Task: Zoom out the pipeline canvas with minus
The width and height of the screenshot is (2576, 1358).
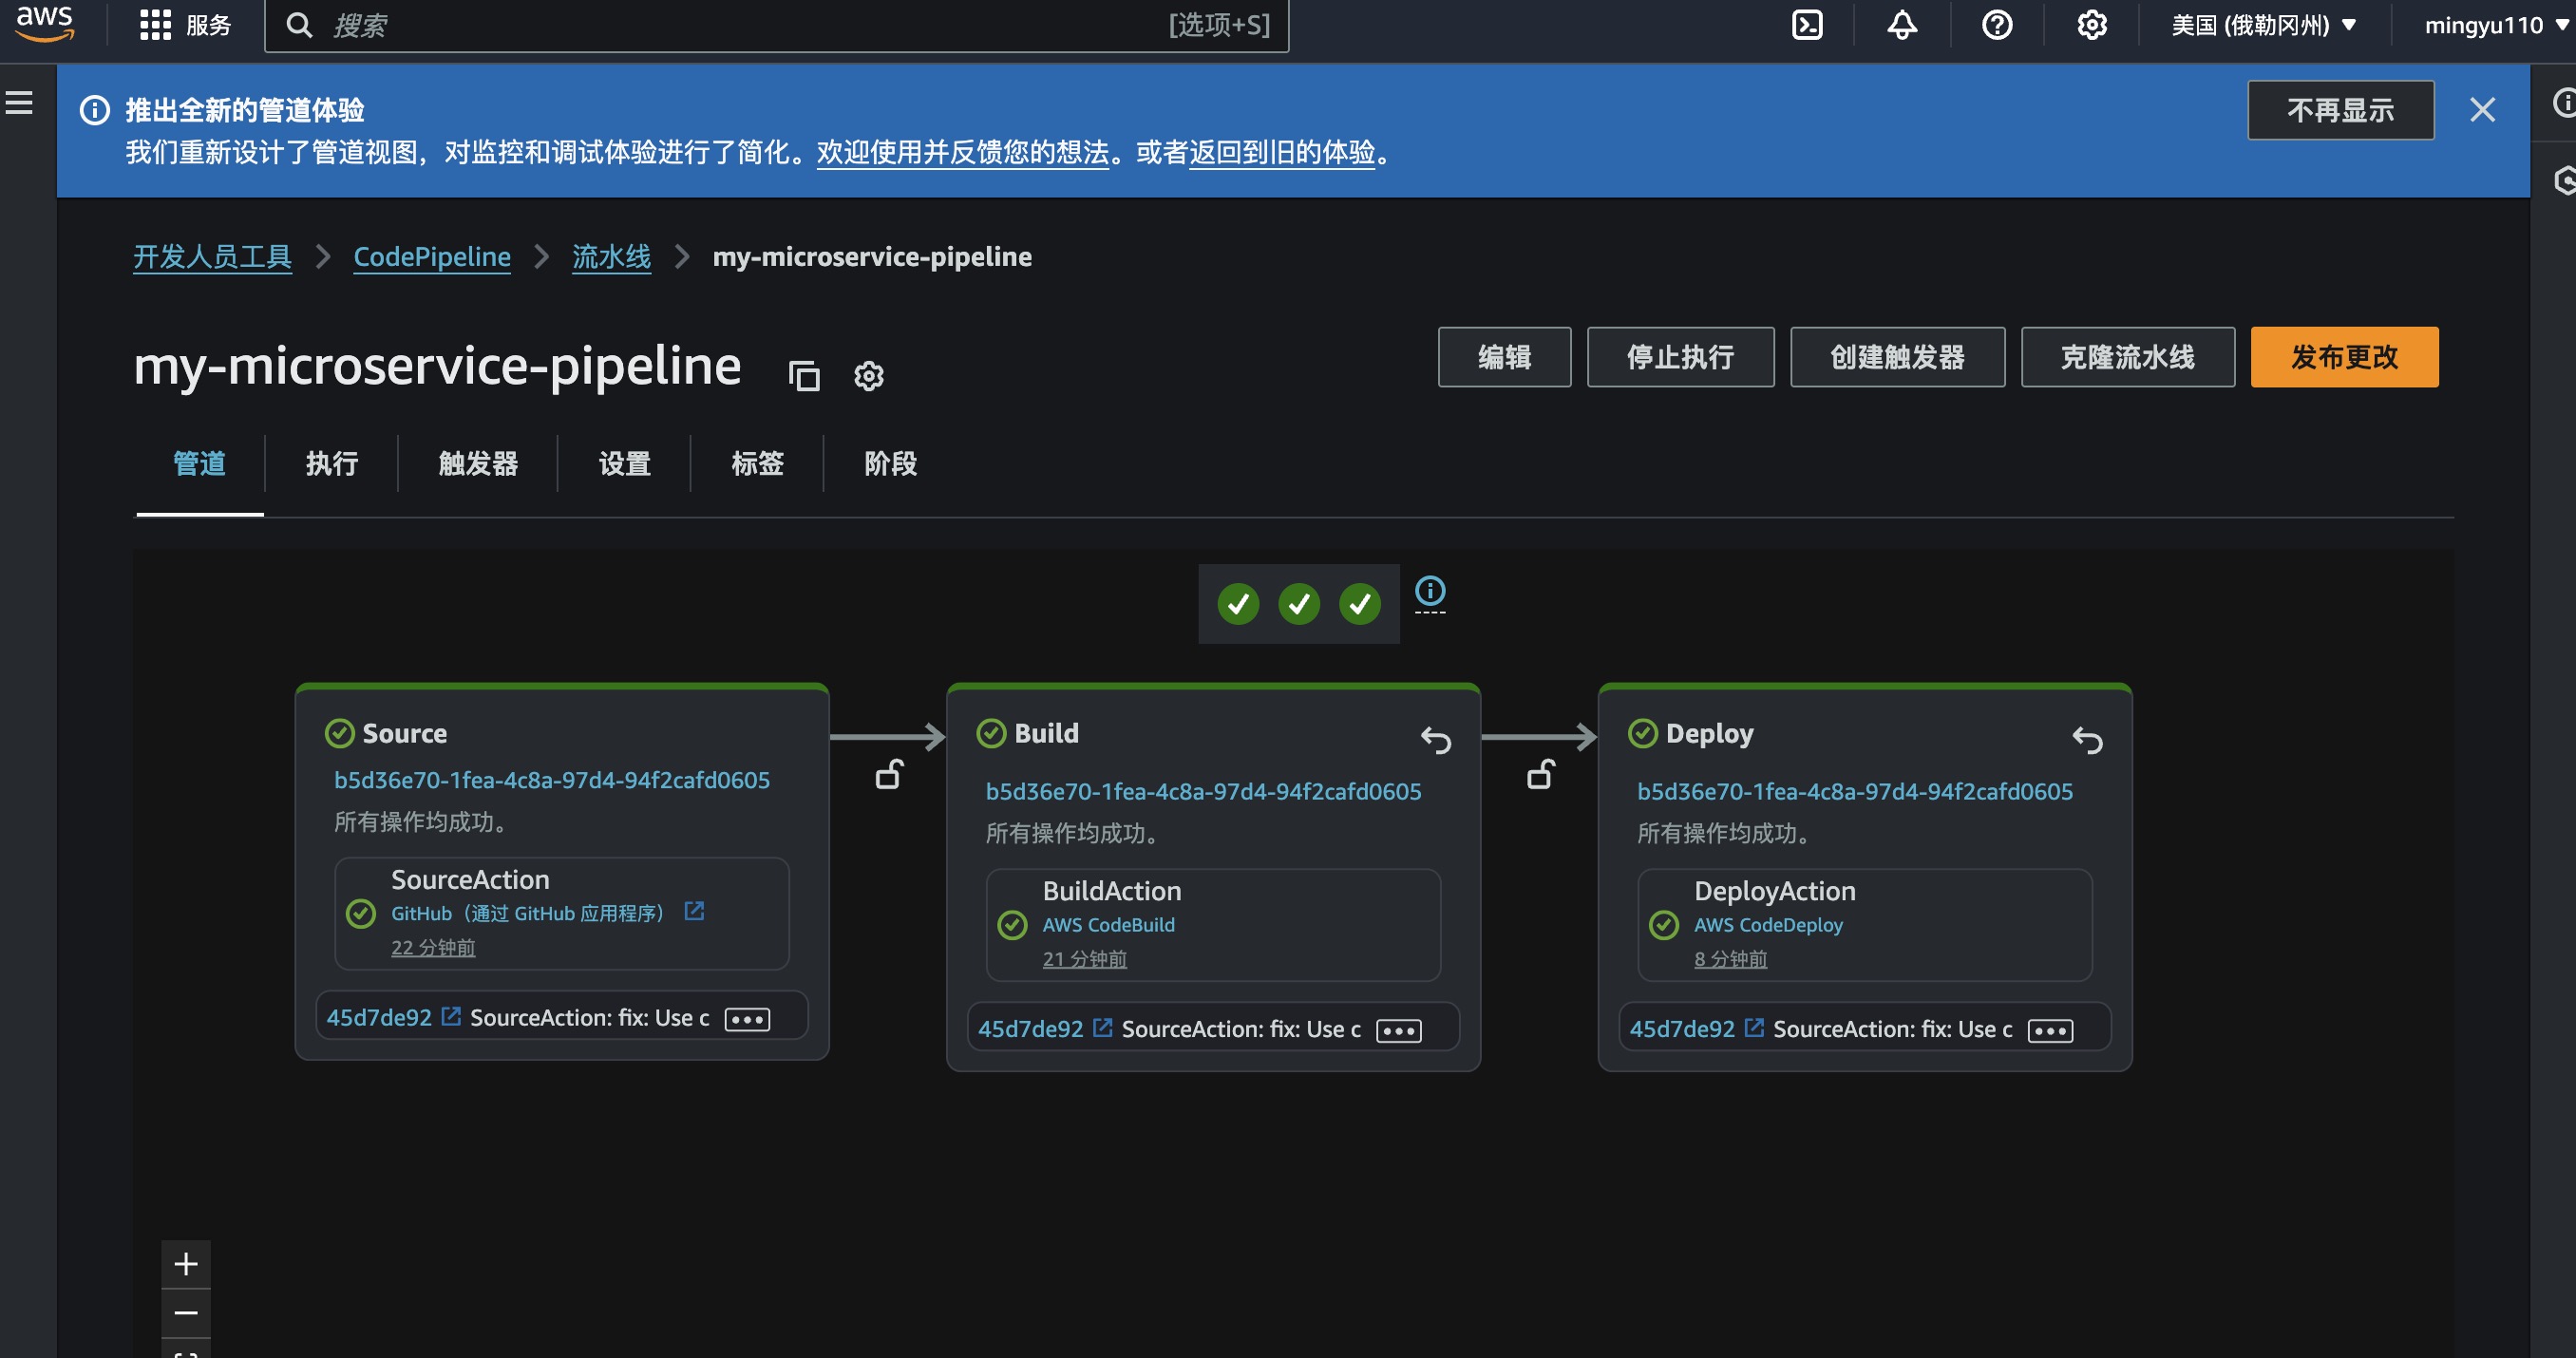Action: coord(186,1313)
